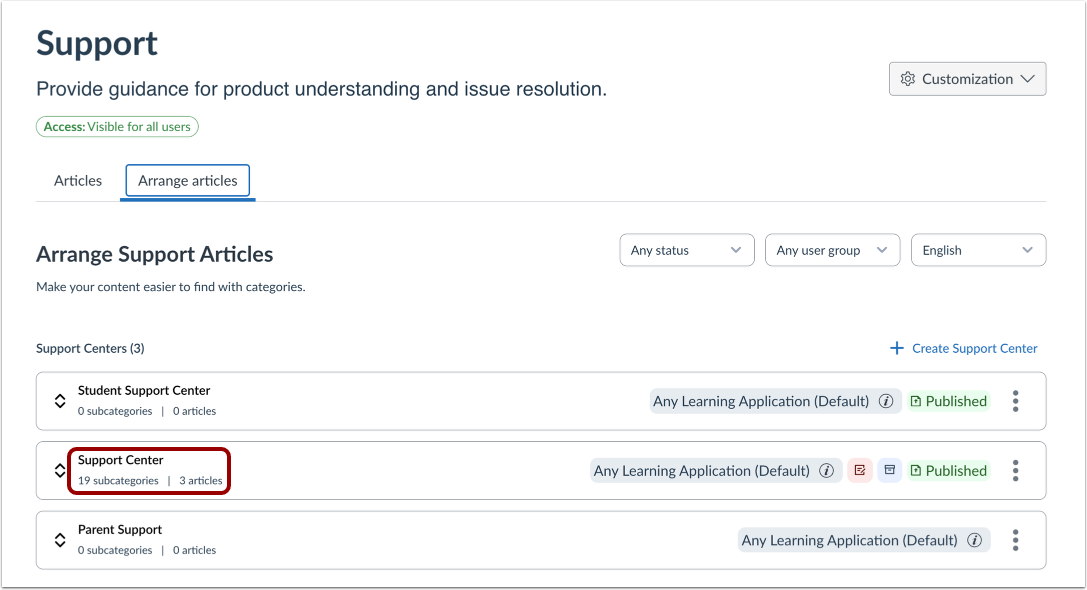Screen dimensions: 1087x590
Task: Switch to the Articles tab
Action: click(x=78, y=181)
